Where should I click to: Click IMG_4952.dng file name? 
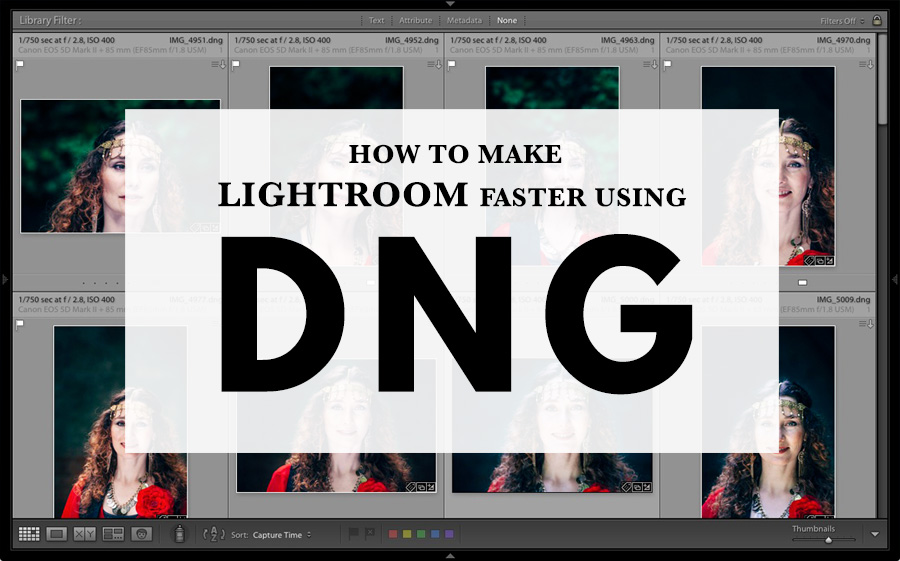[412, 40]
